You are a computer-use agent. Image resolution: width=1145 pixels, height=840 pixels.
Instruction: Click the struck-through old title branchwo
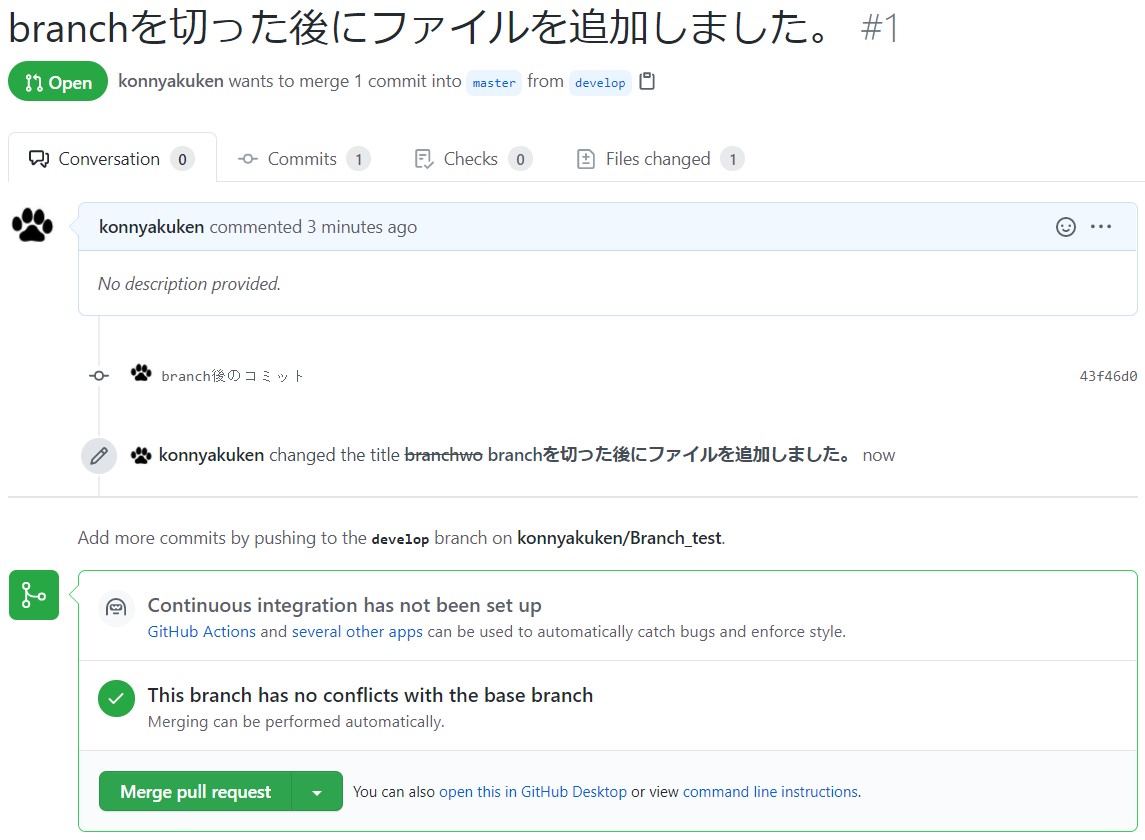[x=443, y=455]
